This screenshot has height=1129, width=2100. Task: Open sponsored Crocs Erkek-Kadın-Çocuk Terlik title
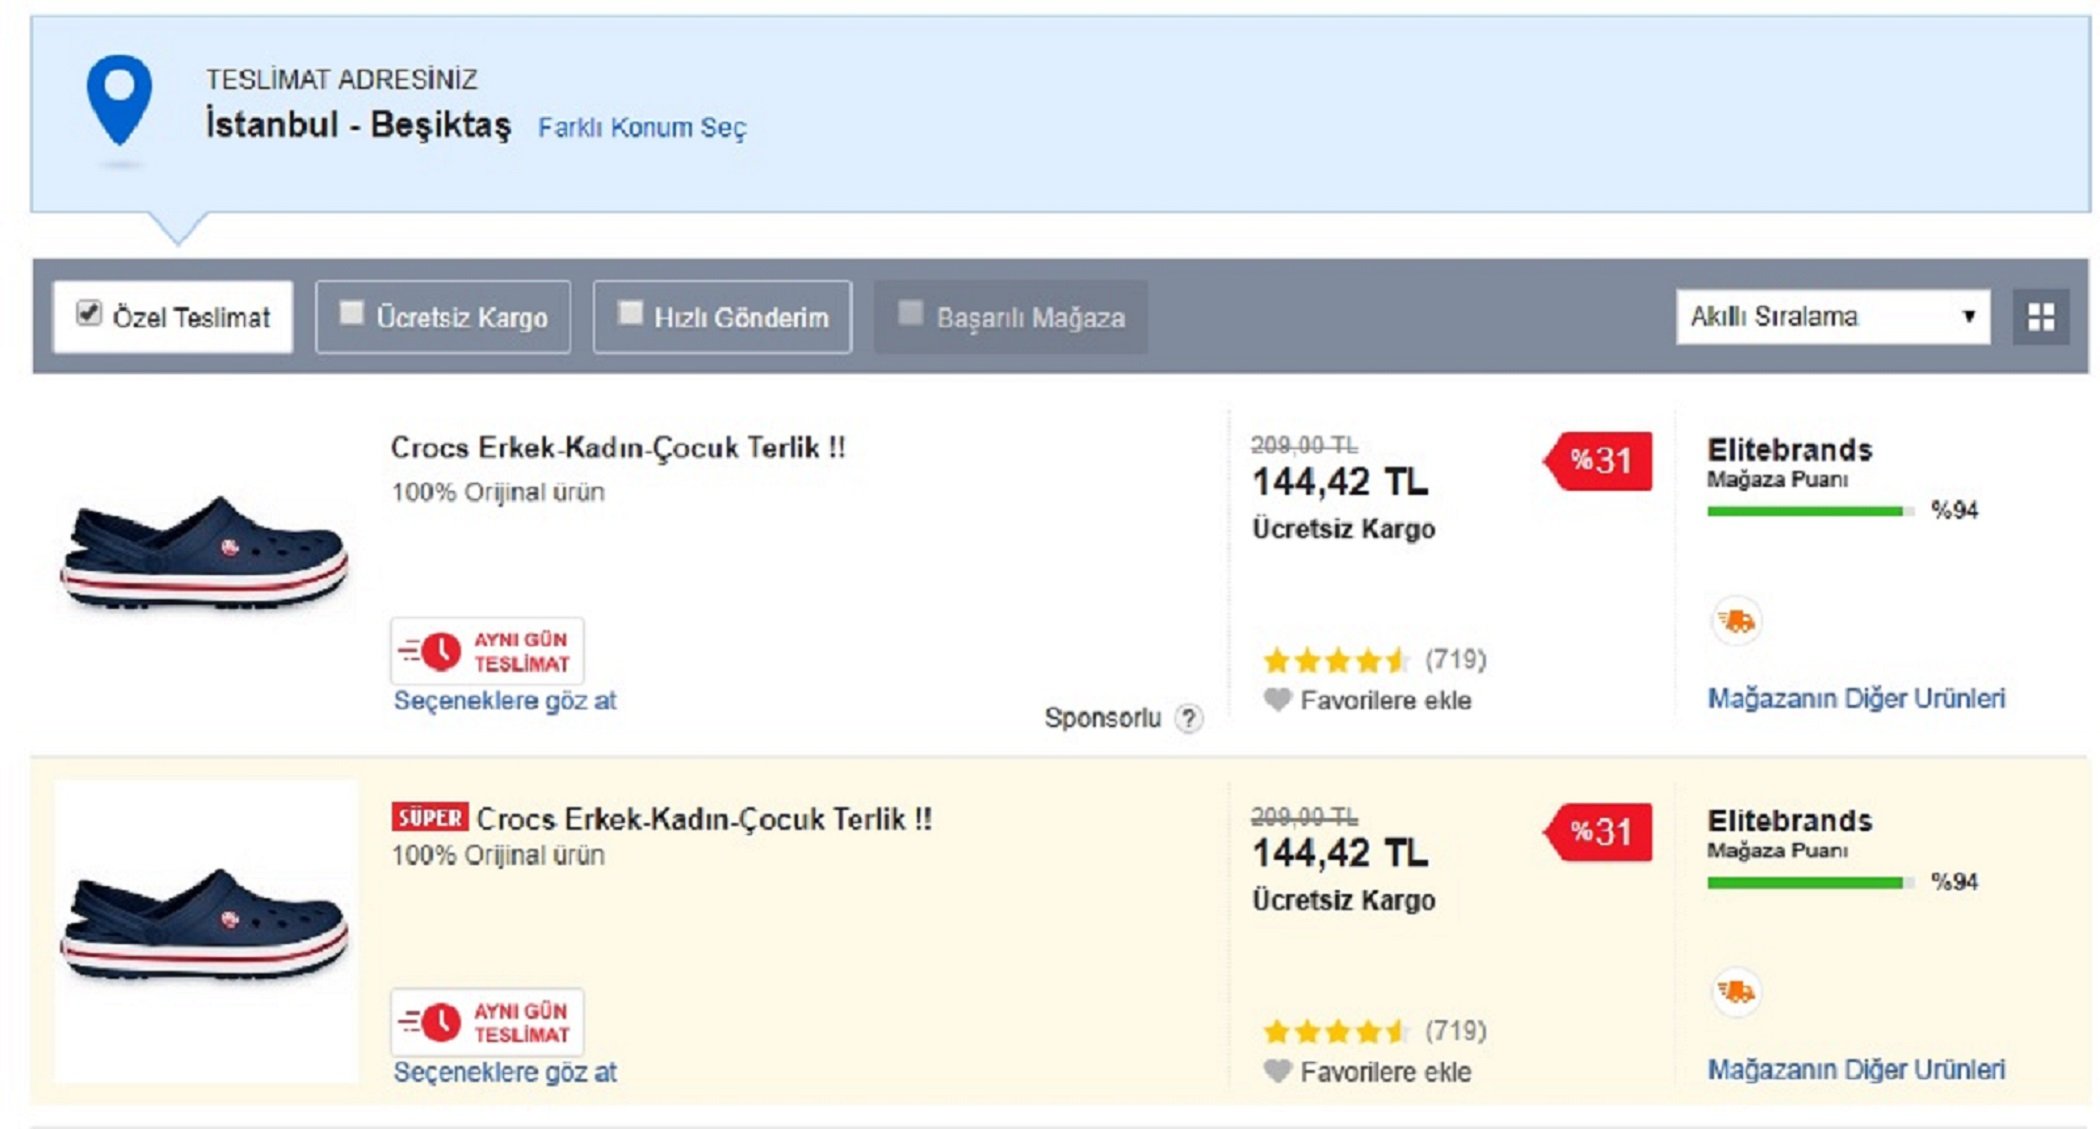[x=618, y=447]
